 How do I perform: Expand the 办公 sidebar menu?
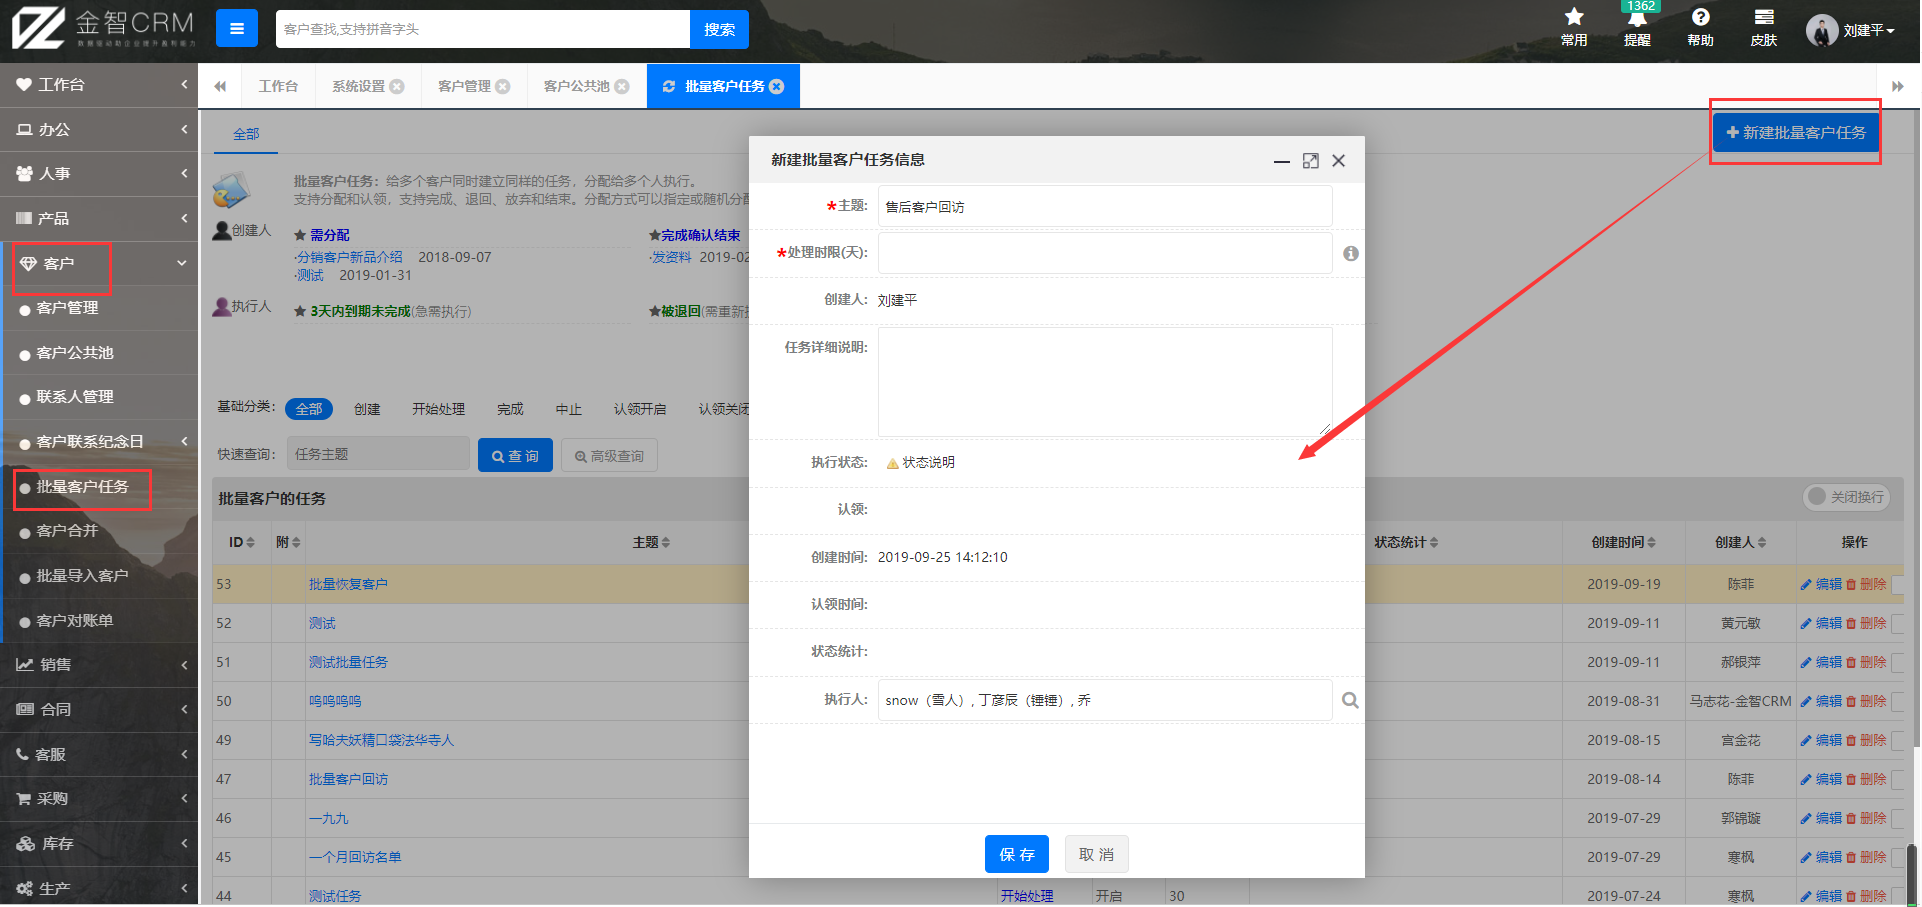tap(99, 130)
